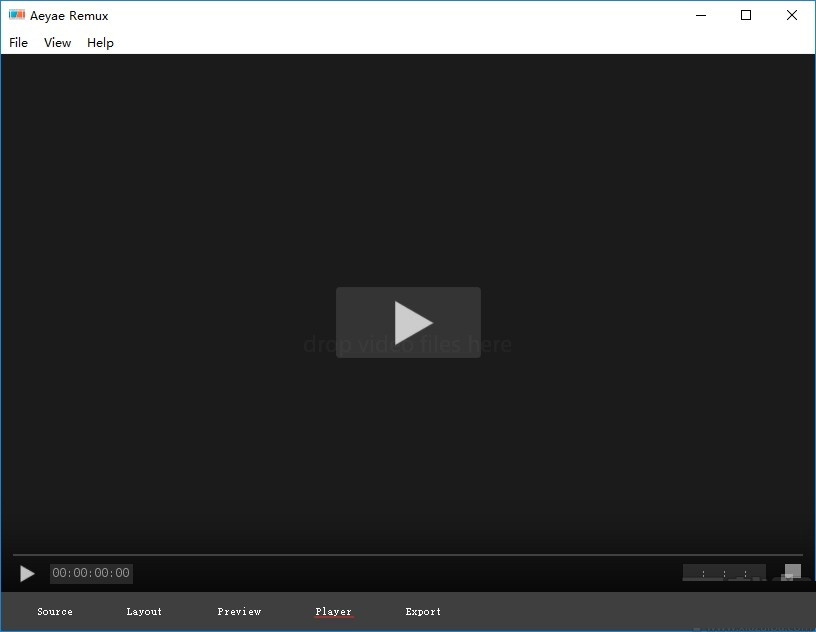Screen dimensions: 816x632
Task: Open the Export tab
Action: point(423,611)
